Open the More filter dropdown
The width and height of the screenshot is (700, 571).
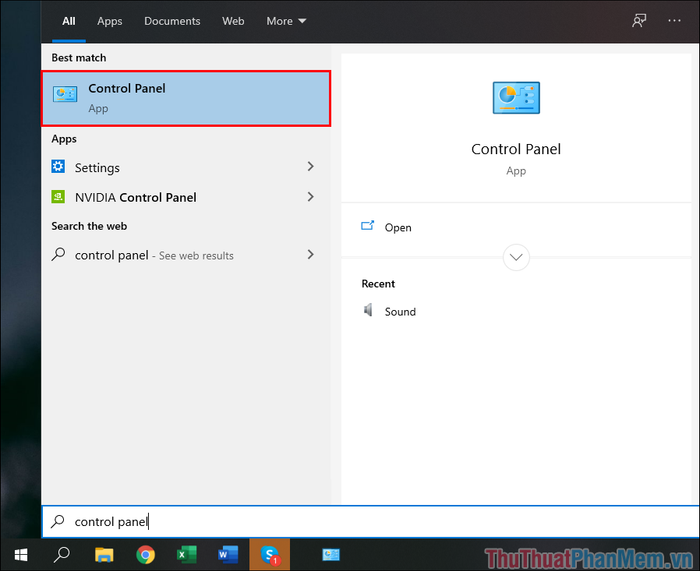pyautogui.click(x=286, y=21)
